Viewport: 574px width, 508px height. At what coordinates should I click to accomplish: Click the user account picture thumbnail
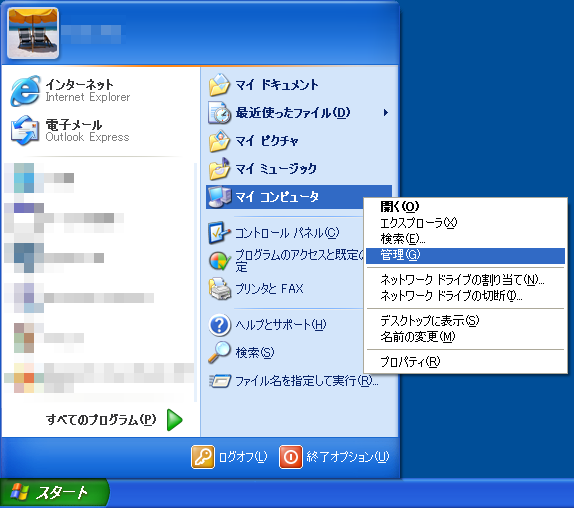click(33, 33)
